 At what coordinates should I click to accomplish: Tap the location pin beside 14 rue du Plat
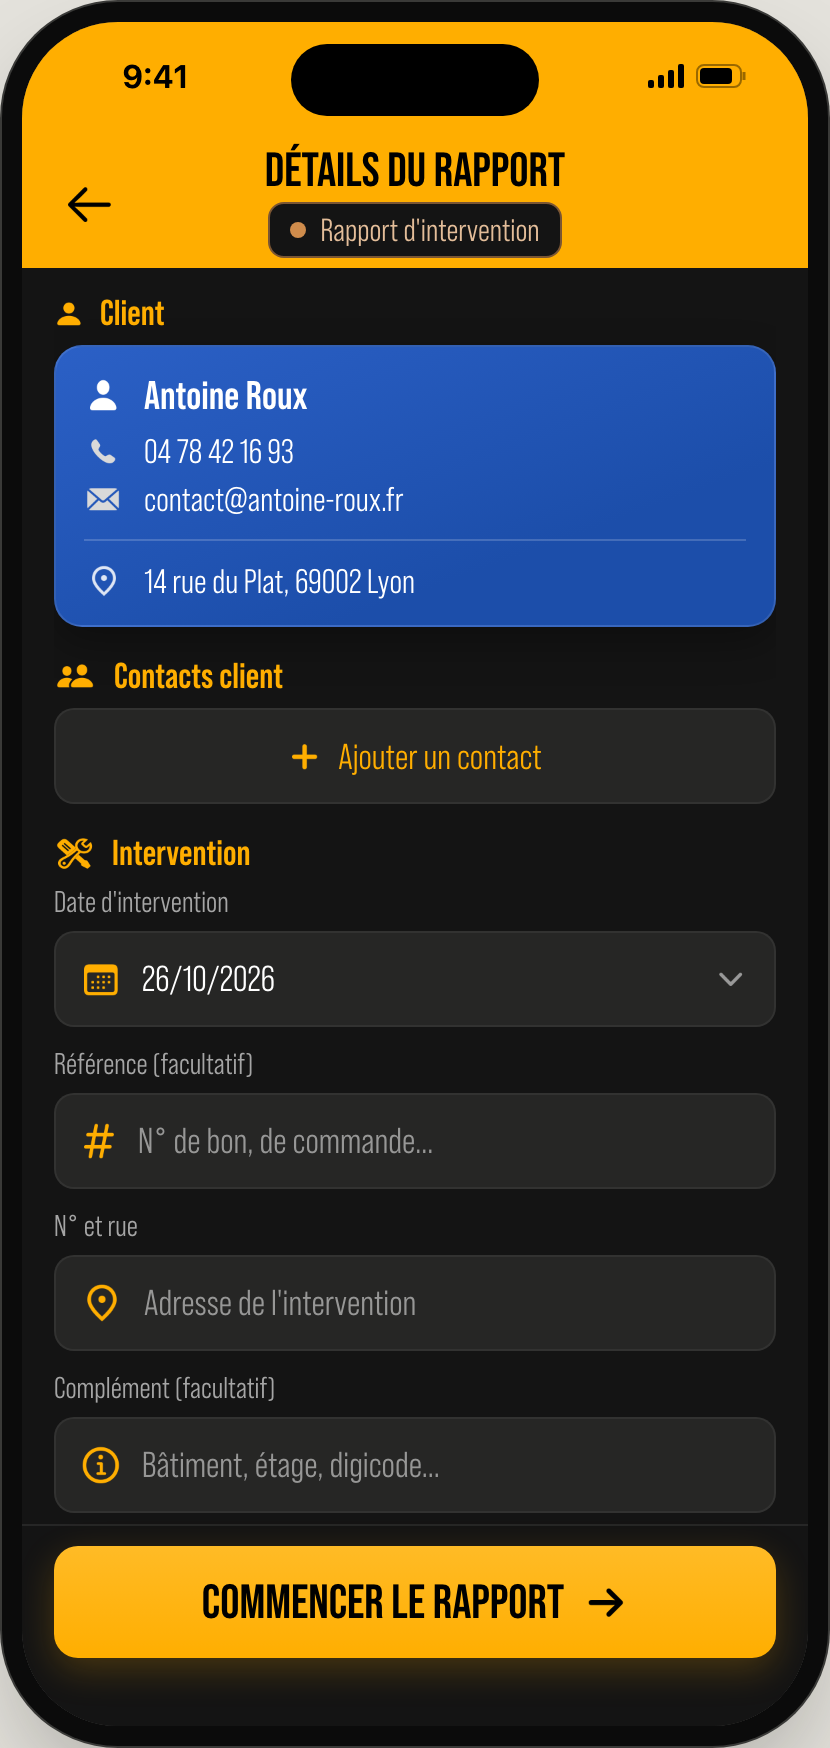[103, 581]
